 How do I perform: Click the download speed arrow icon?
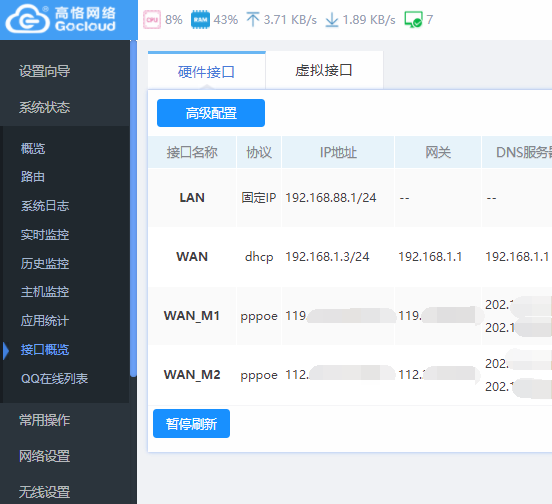click(x=332, y=19)
